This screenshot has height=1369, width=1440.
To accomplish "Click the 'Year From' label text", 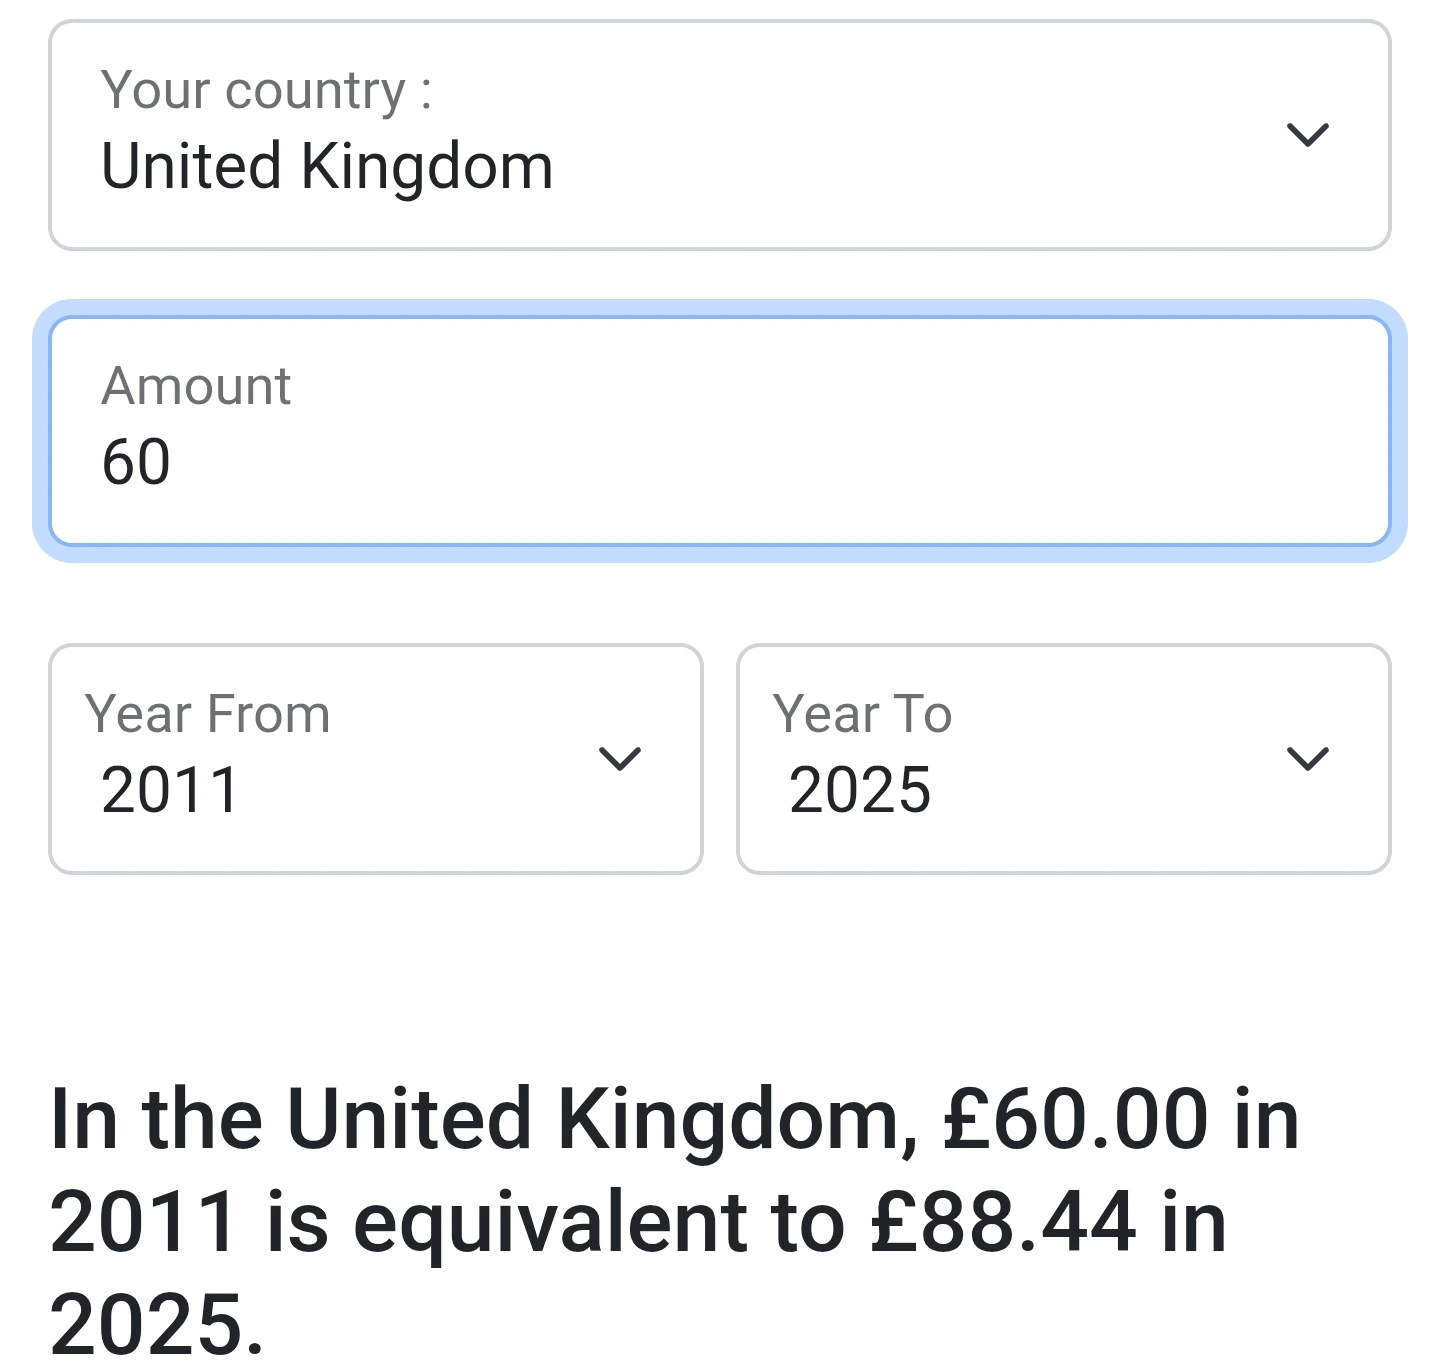I will 208,714.
